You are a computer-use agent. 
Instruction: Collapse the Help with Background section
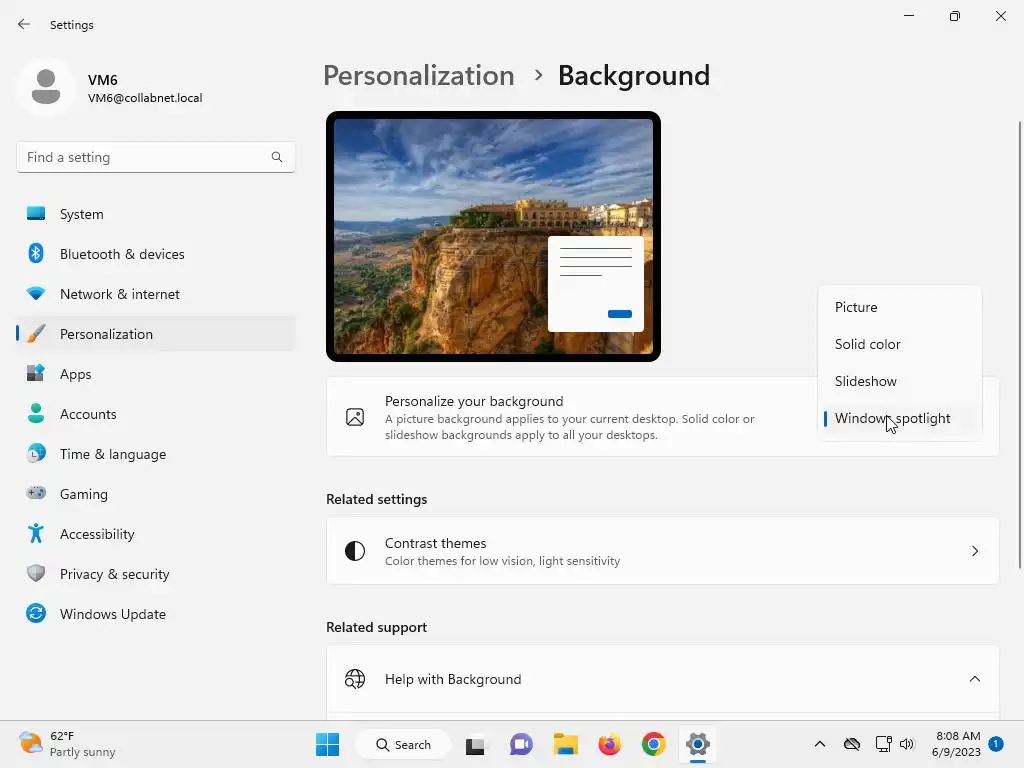pos(974,679)
